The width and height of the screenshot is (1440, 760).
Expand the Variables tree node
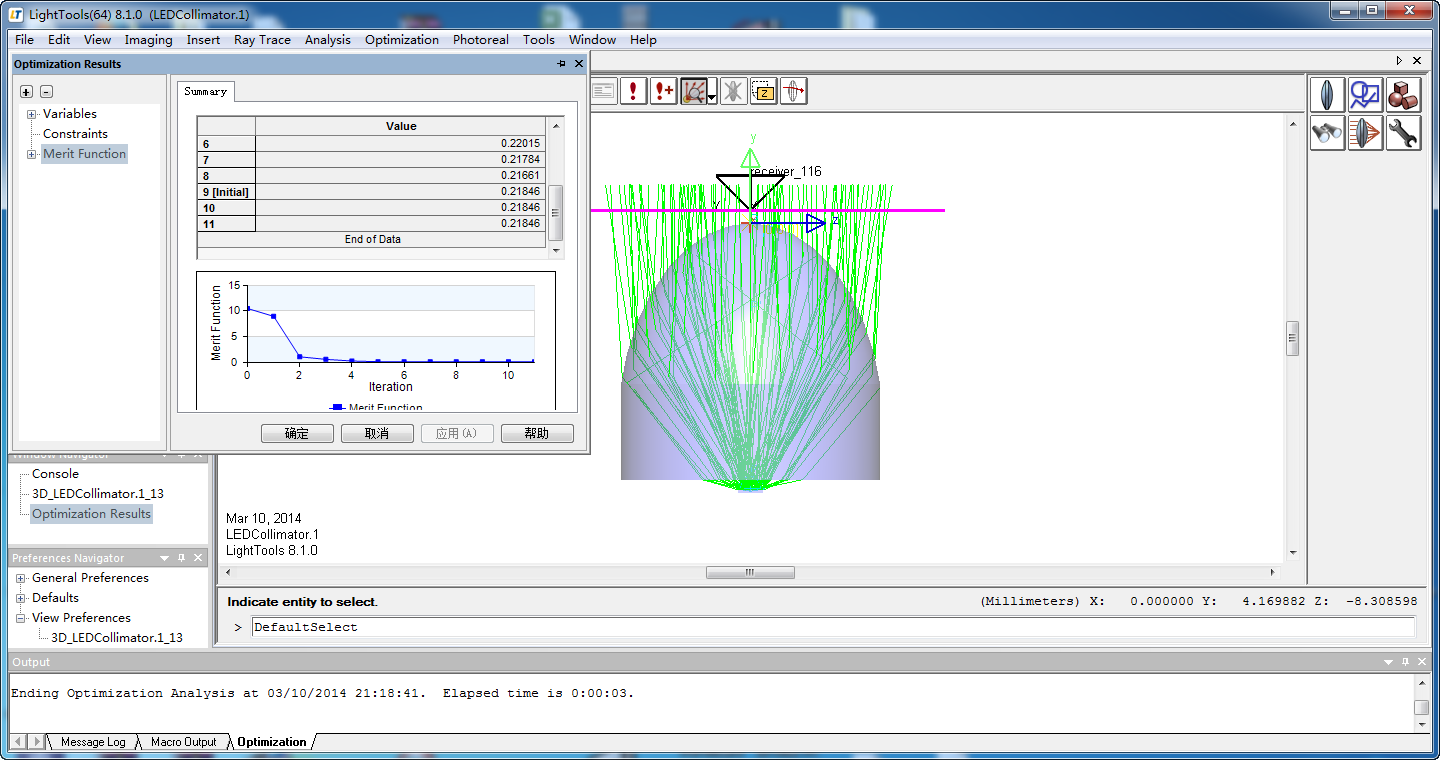tap(32, 114)
